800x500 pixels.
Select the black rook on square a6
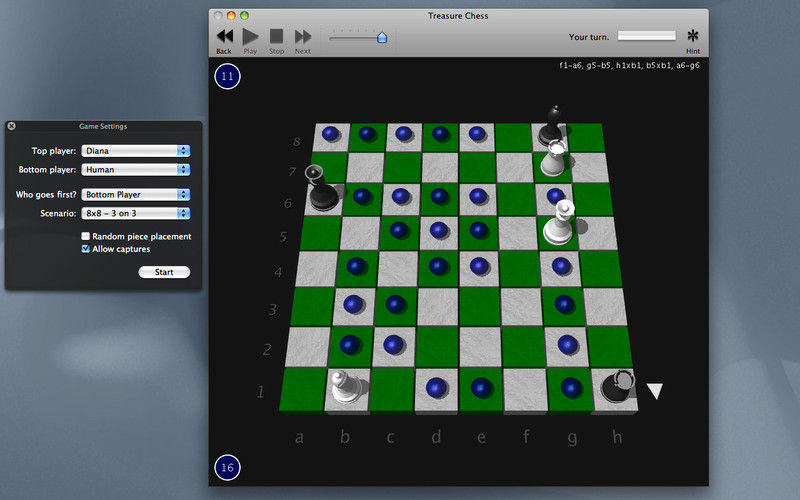click(x=321, y=188)
